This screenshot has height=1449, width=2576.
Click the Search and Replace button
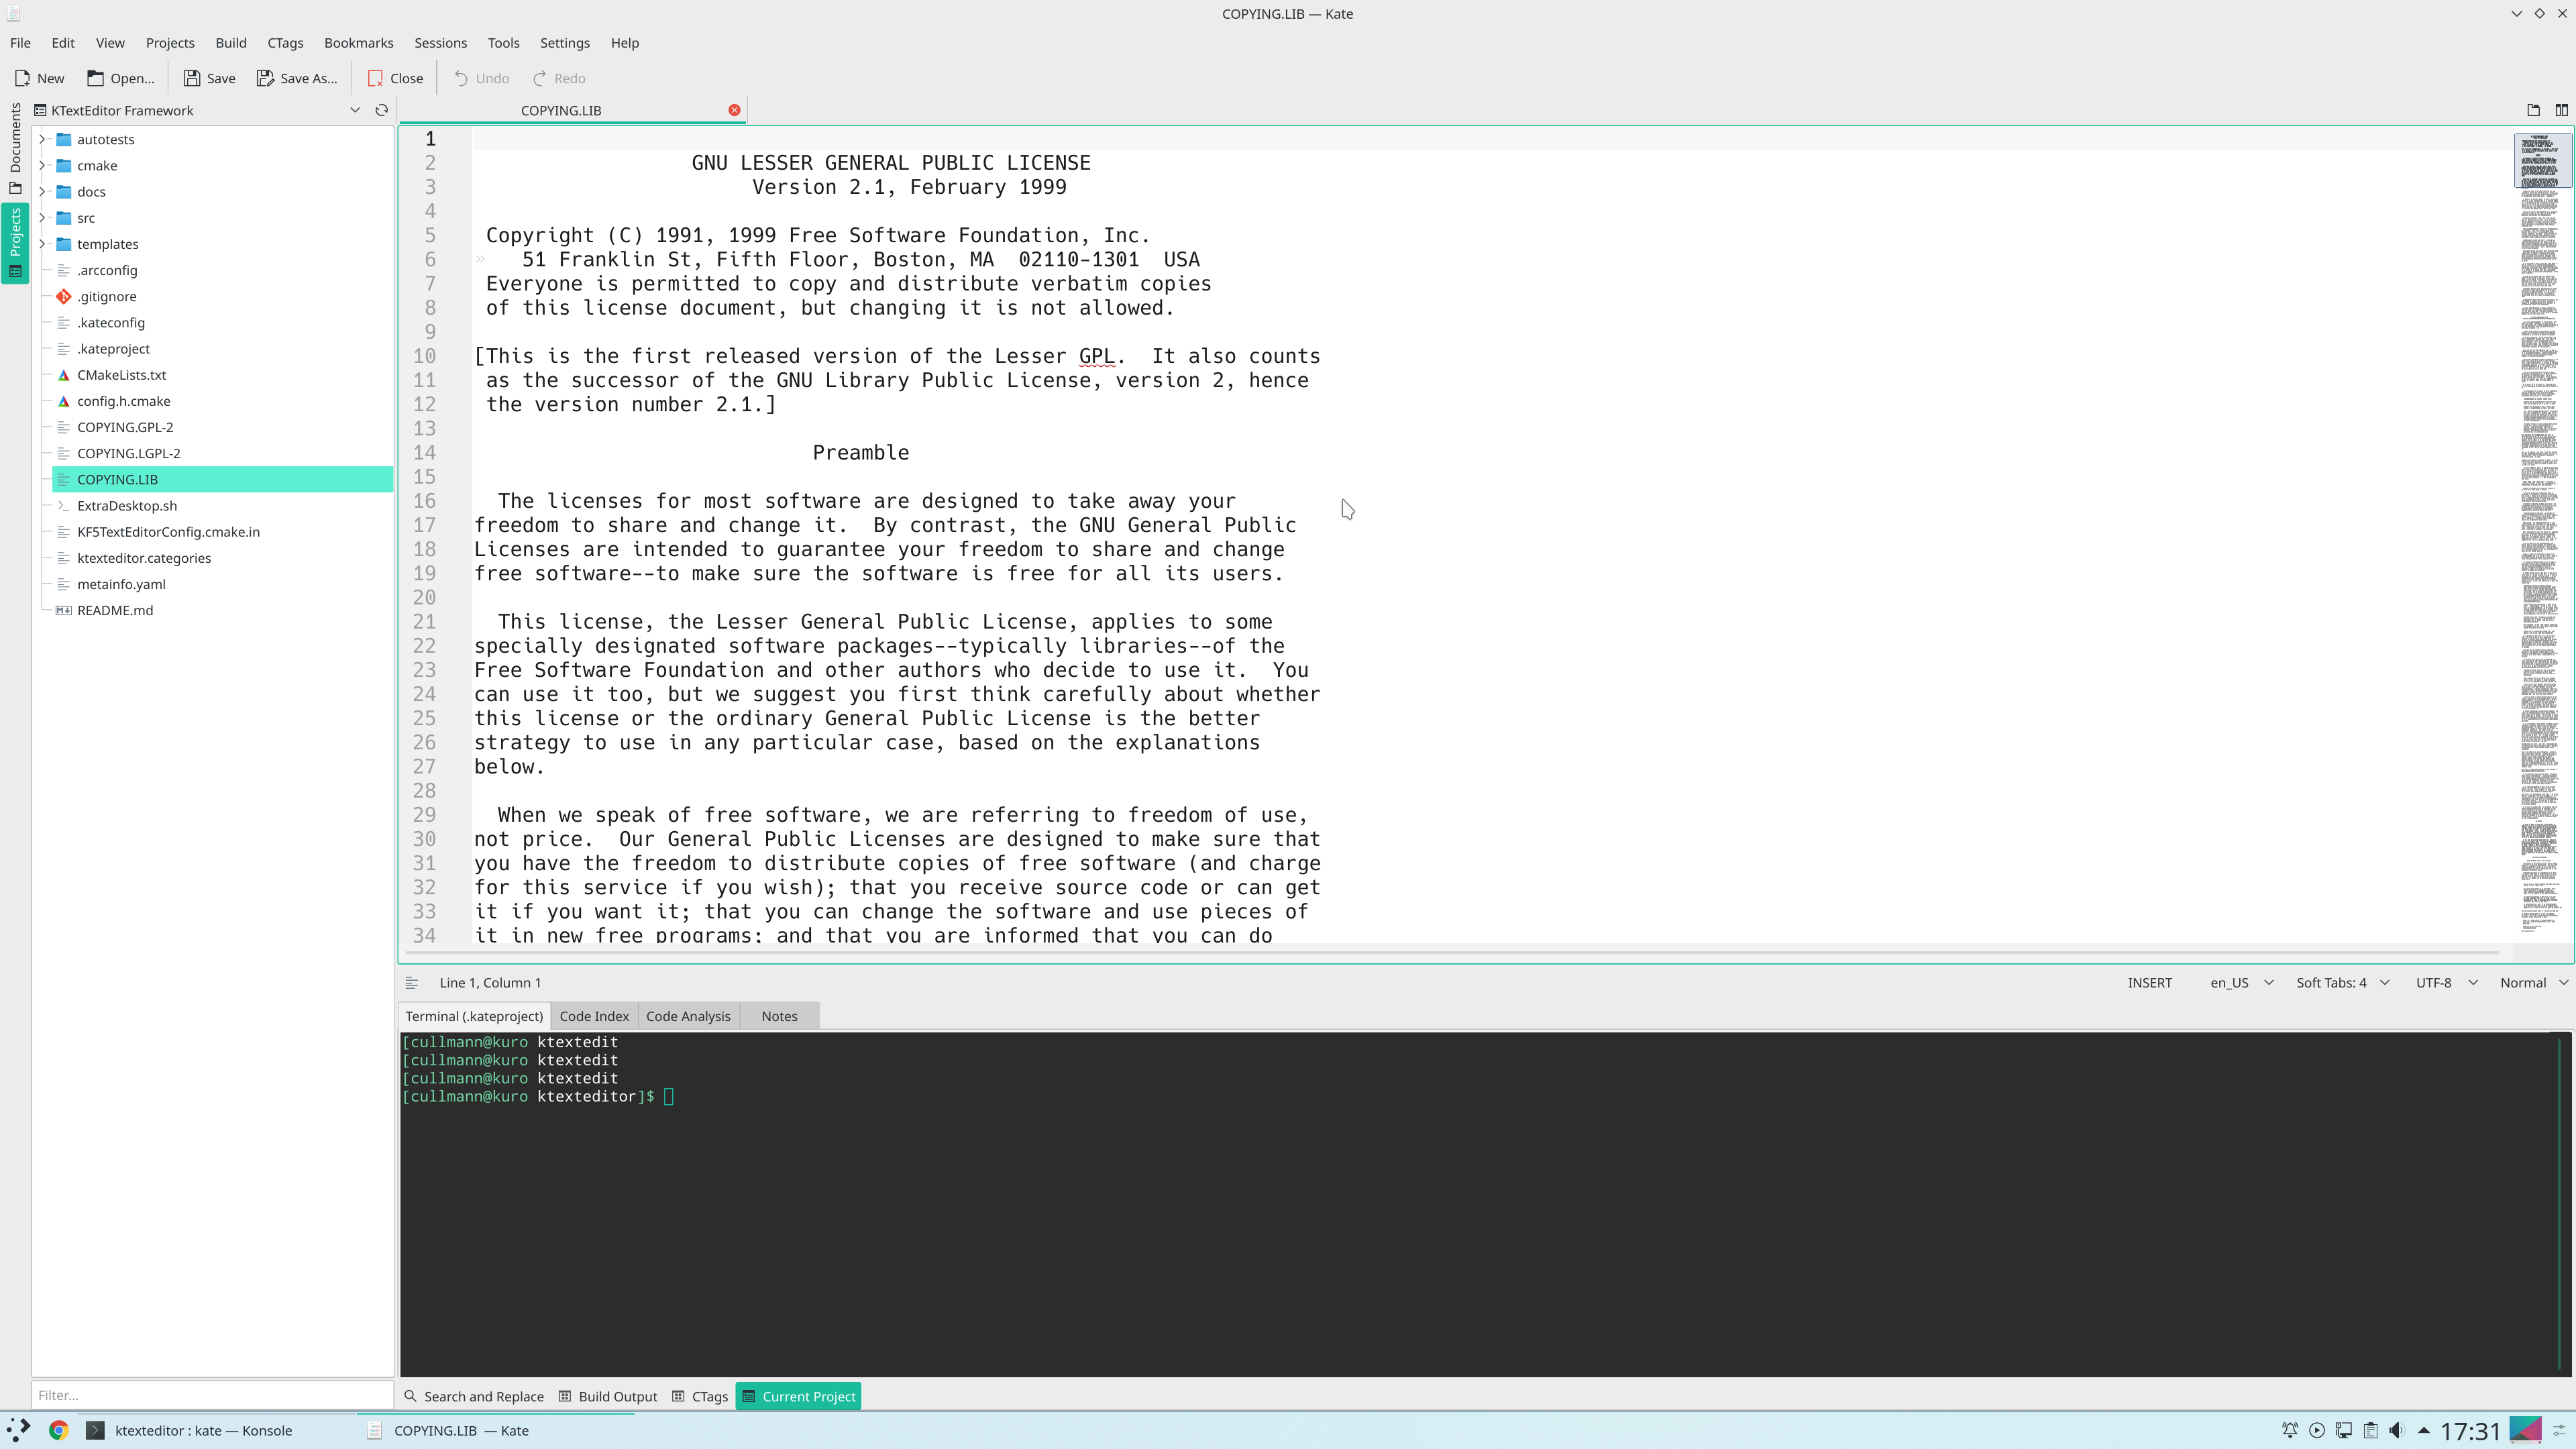pyautogui.click(x=474, y=1396)
